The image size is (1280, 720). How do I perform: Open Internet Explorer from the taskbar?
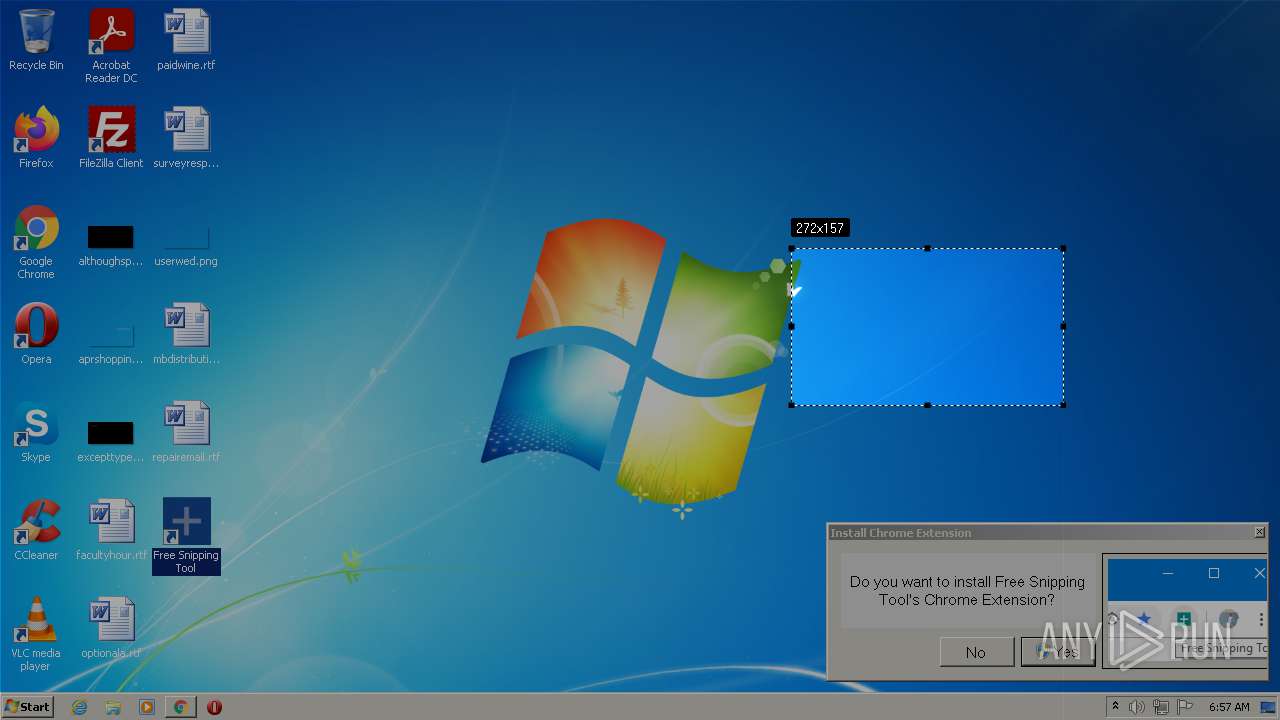pyautogui.click(x=79, y=707)
